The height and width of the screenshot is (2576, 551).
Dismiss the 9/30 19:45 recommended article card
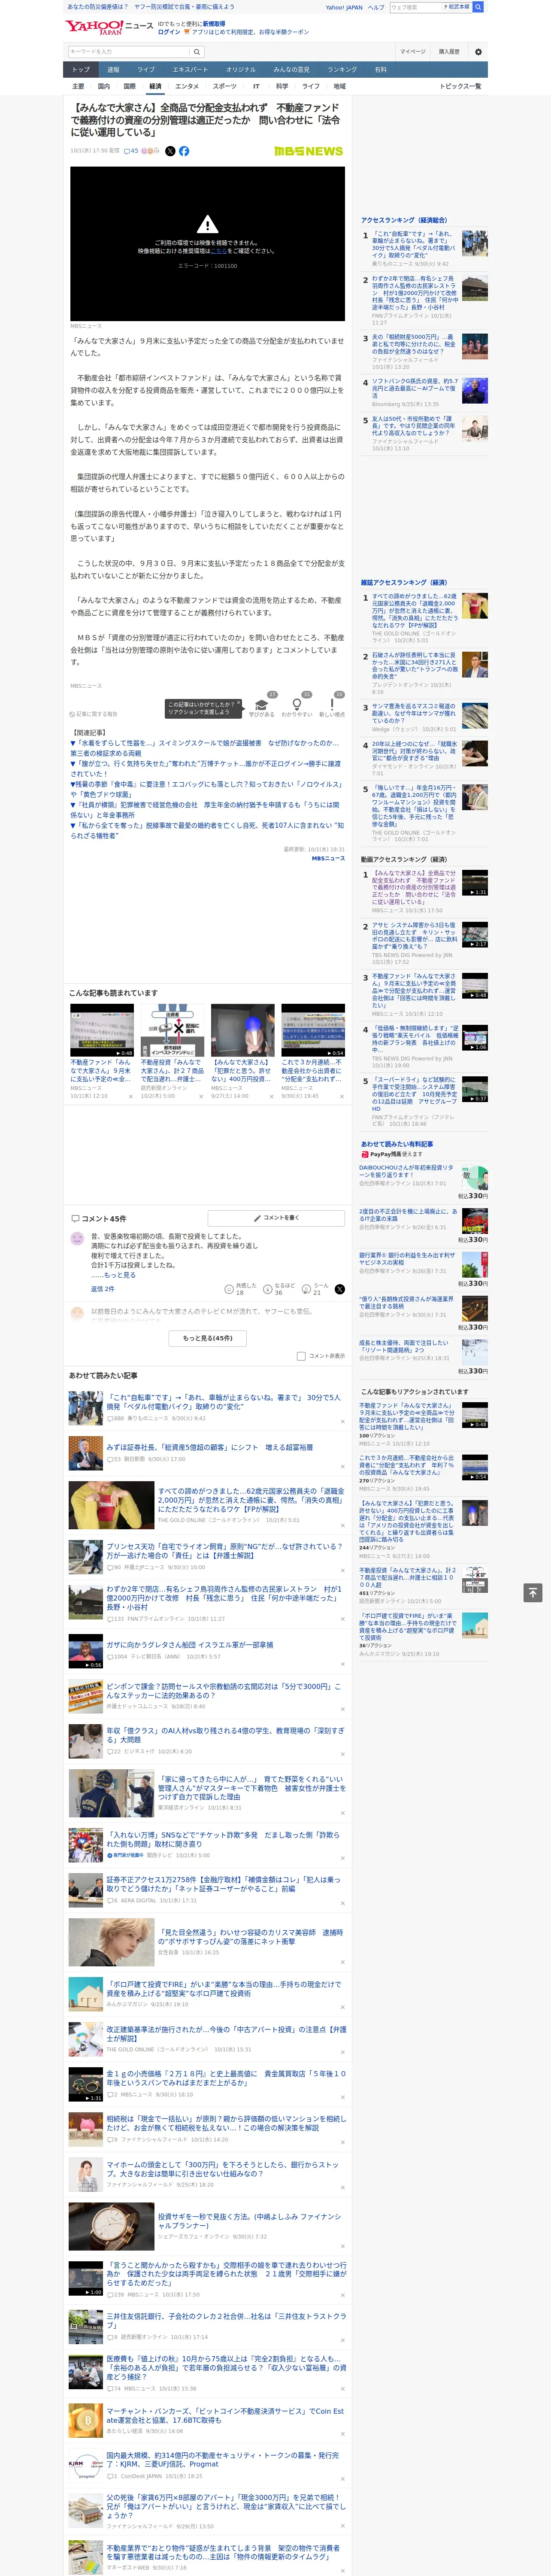(x=342, y=1096)
